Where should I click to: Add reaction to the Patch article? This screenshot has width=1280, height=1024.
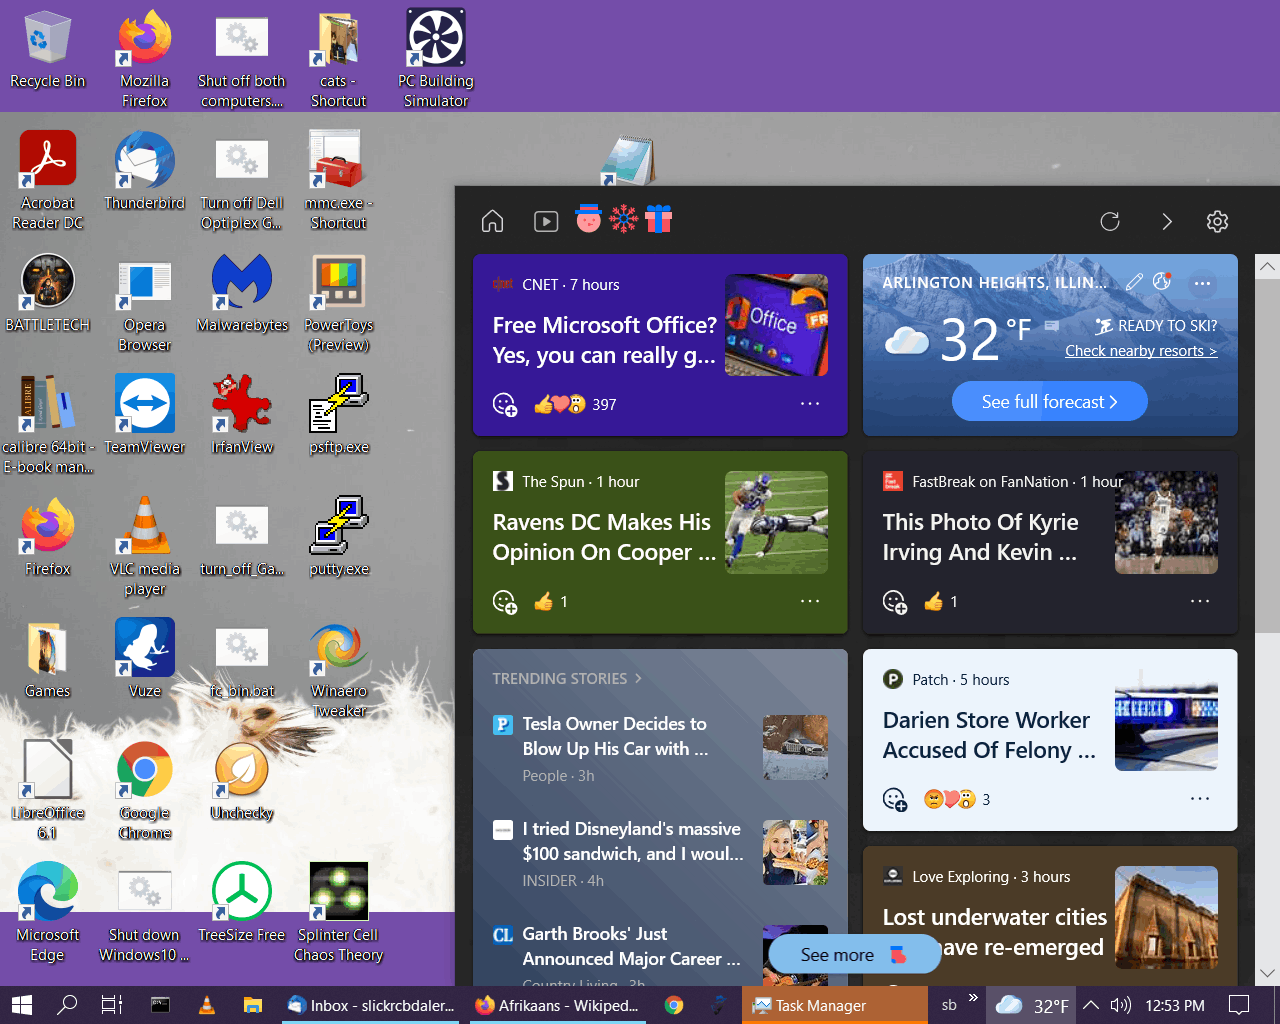click(x=895, y=799)
